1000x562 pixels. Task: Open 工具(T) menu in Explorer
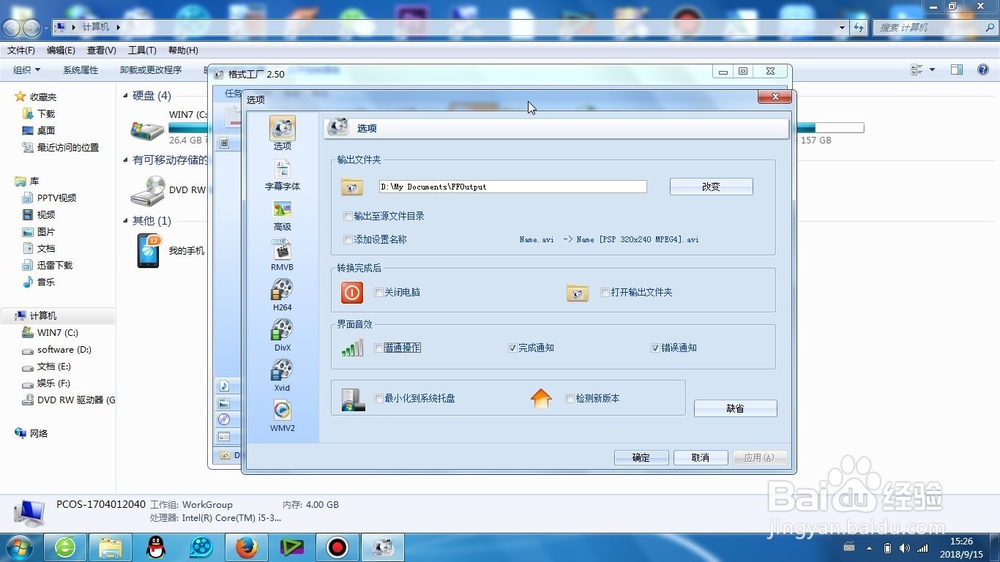142,50
